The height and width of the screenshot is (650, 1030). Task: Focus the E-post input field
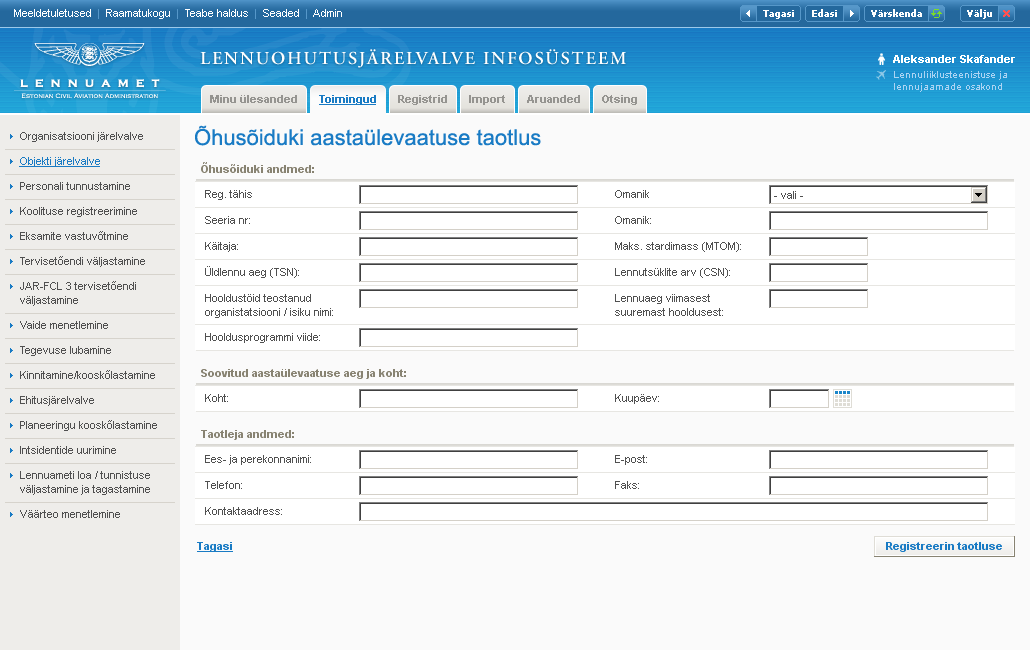coord(878,460)
